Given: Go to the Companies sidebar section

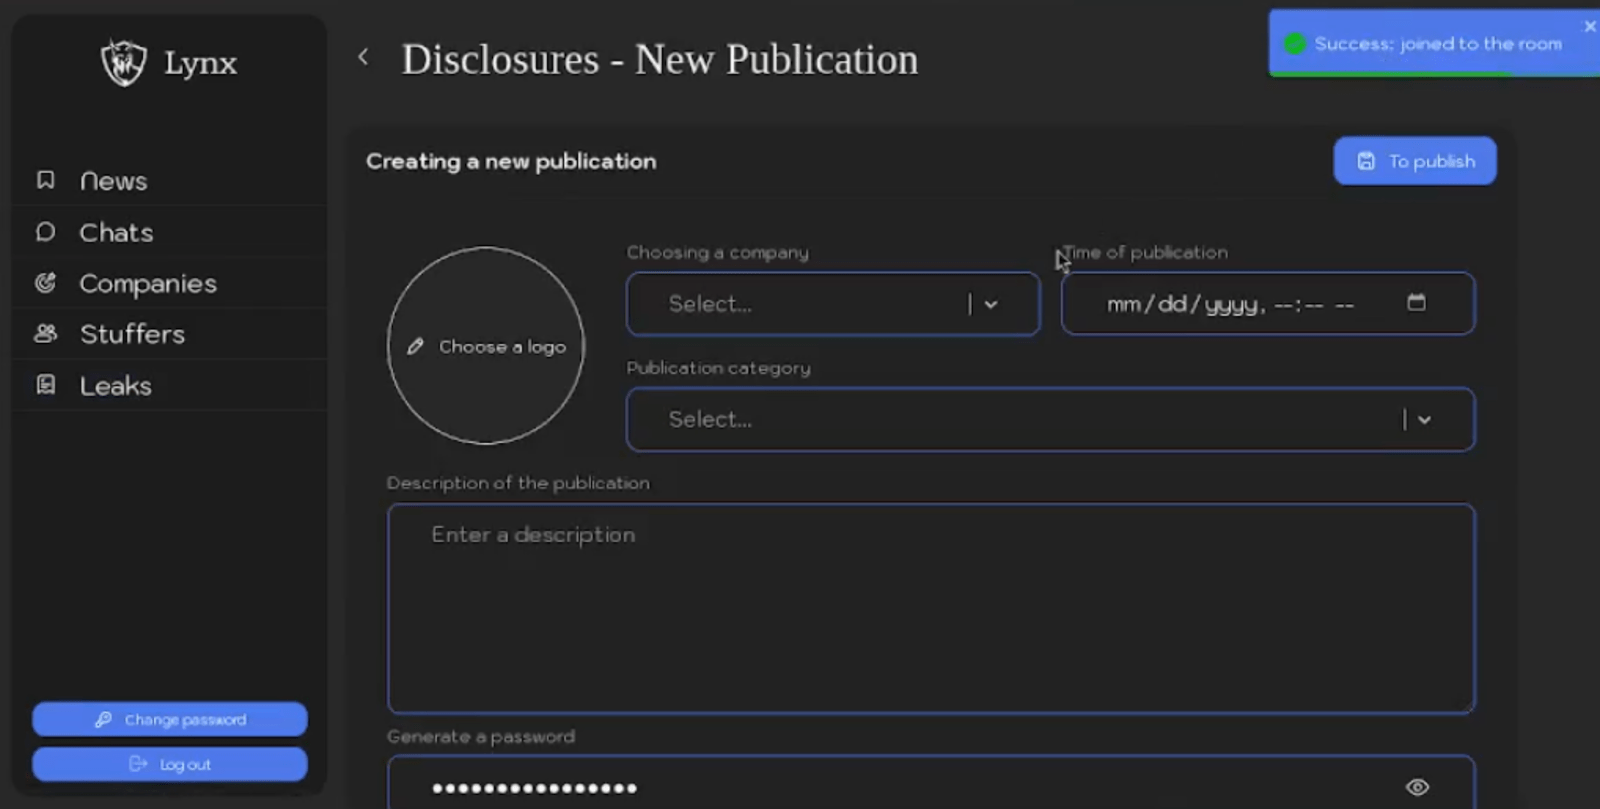Looking at the screenshot, I should [x=169, y=283].
